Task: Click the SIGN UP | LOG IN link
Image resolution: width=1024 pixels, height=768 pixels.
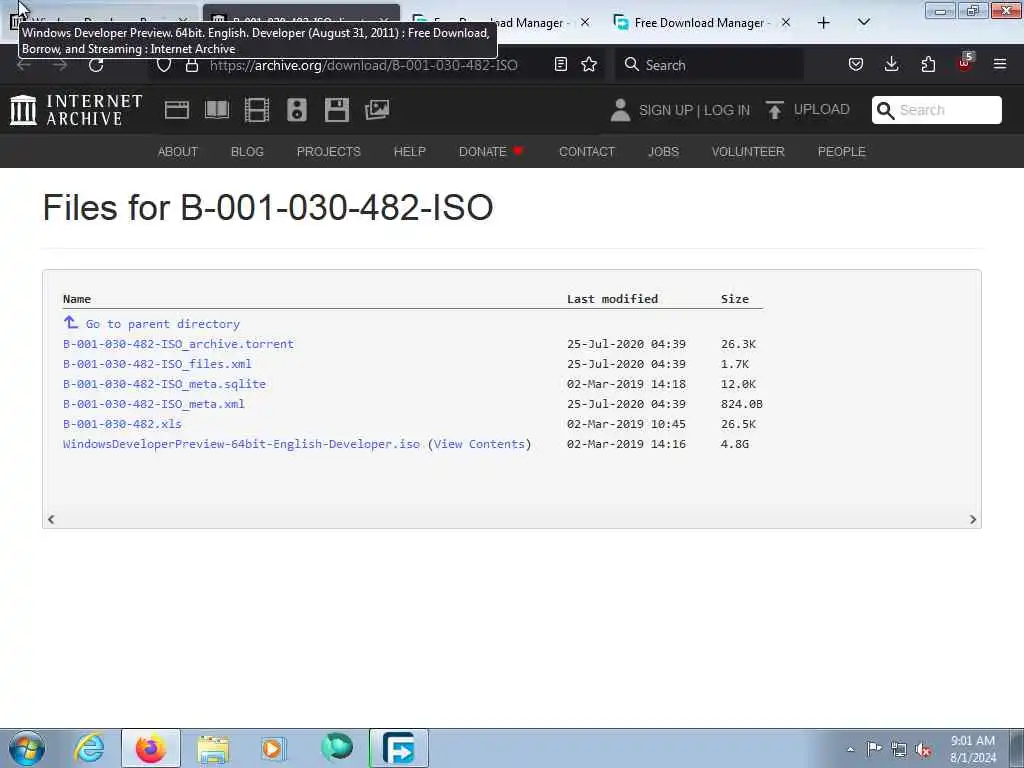Action: click(x=694, y=110)
